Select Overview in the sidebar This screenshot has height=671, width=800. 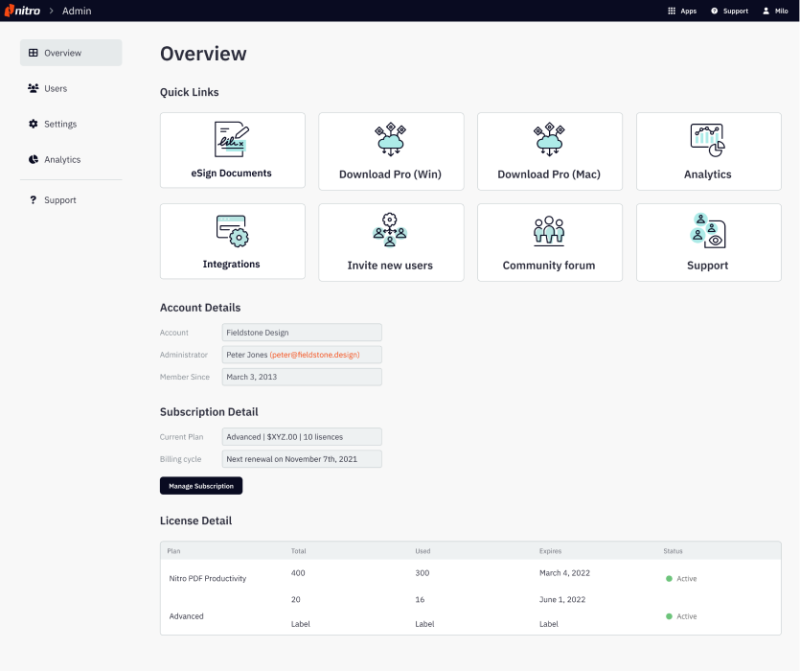point(71,53)
